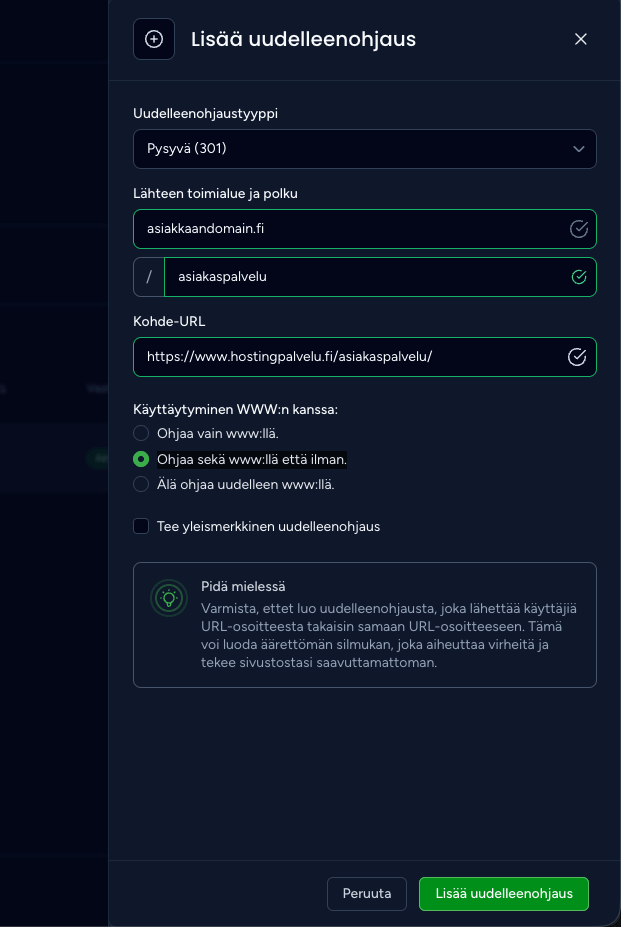Screen dimensions: 621x927
Task: Enable Tee yleismerkkinen uudelleenohjaus checkbox
Action: coord(141,526)
